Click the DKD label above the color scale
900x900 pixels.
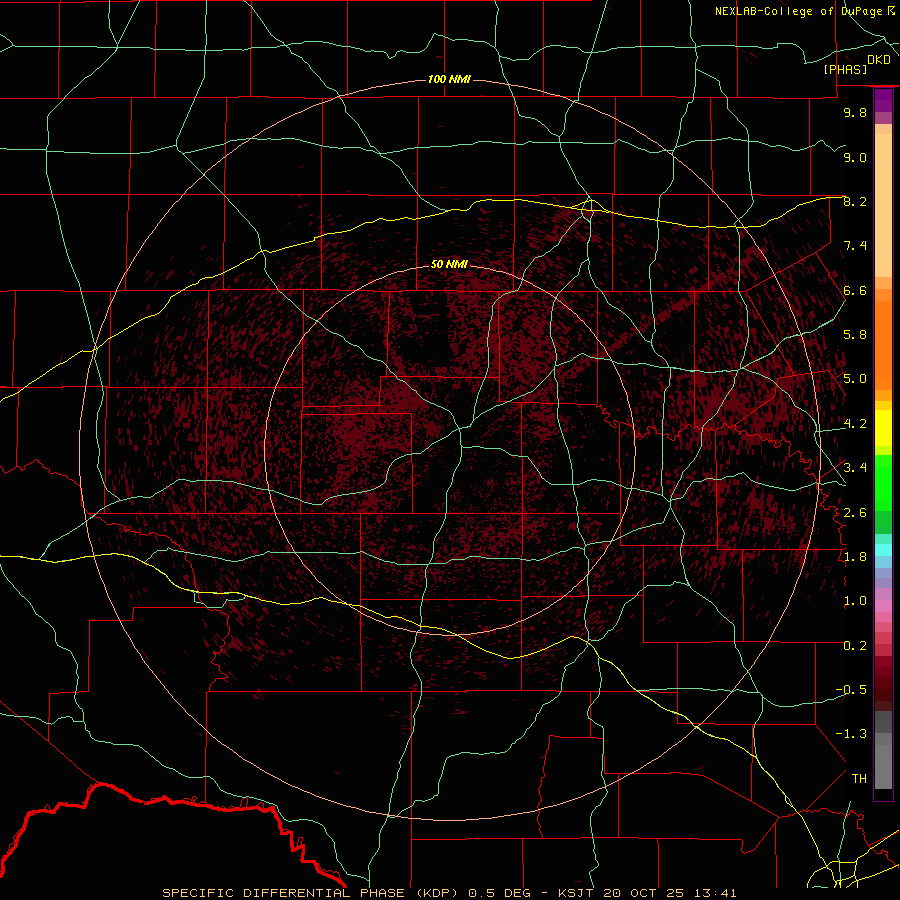[x=879, y=59]
